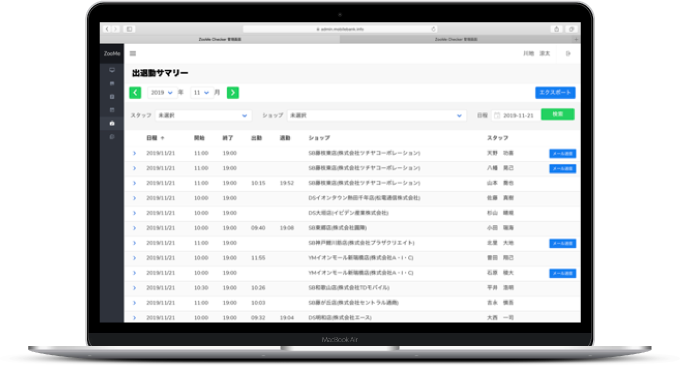Expand the row with clock-in 09:32
680x366 pixels.
[134, 317]
